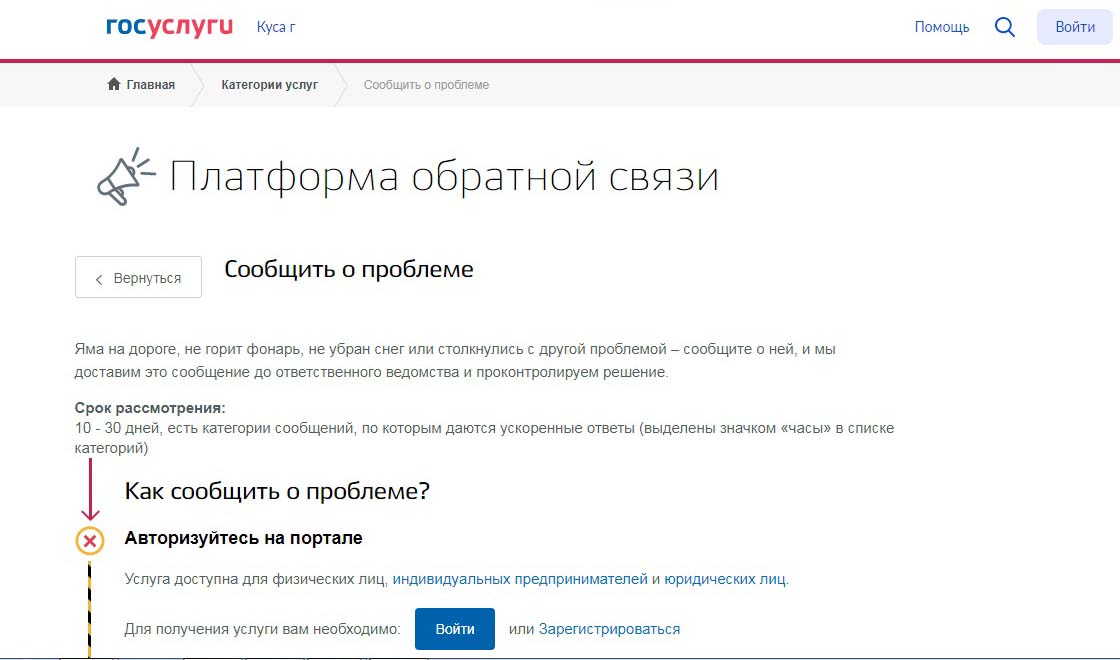Click the top-right Войти button
This screenshot has height=660, width=1120.
(x=1074, y=27)
